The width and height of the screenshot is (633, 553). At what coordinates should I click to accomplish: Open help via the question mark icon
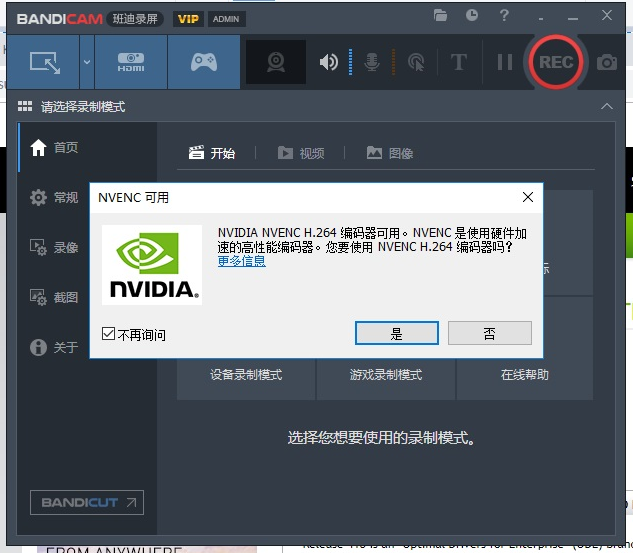click(x=504, y=15)
